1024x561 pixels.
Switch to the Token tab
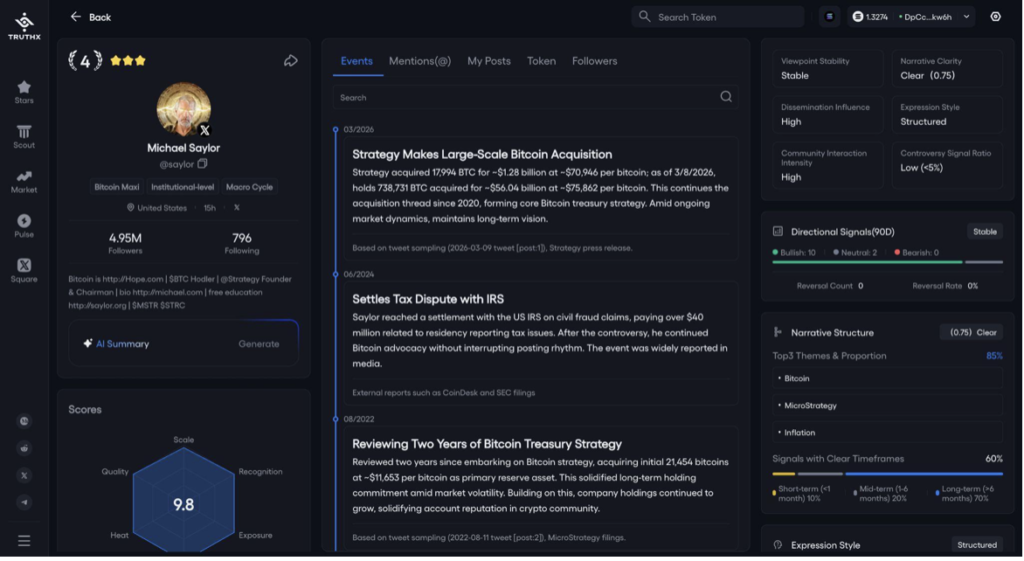pyautogui.click(x=541, y=61)
